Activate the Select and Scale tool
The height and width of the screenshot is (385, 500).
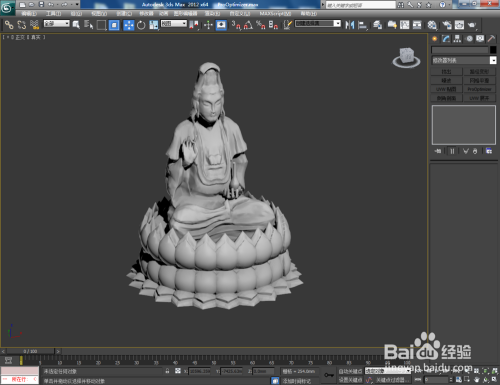(x=154, y=25)
